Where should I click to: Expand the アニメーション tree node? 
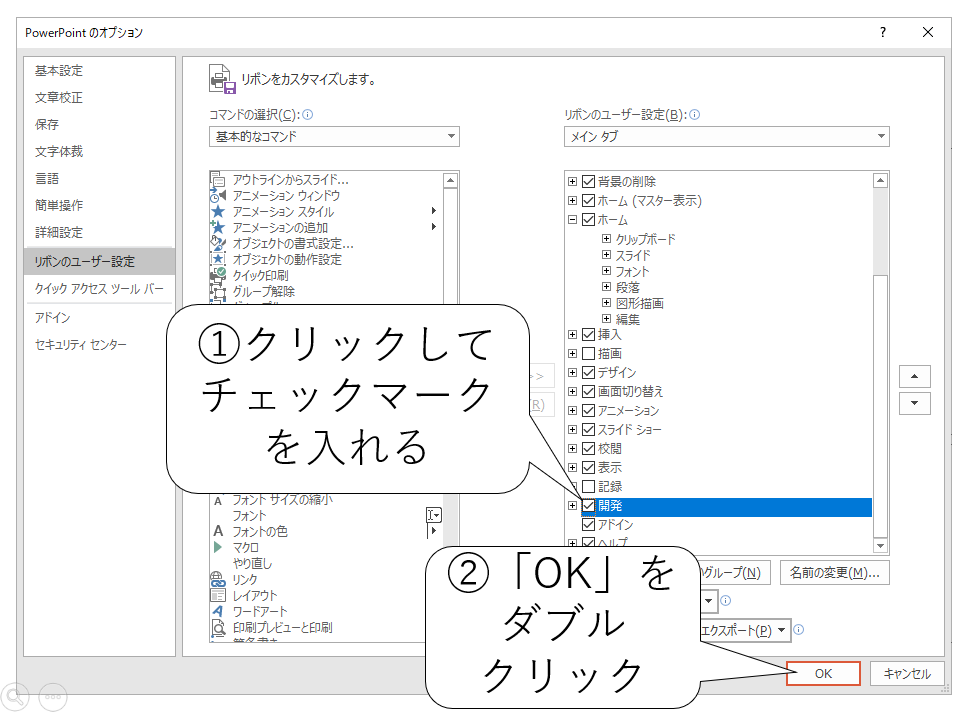coord(572,410)
